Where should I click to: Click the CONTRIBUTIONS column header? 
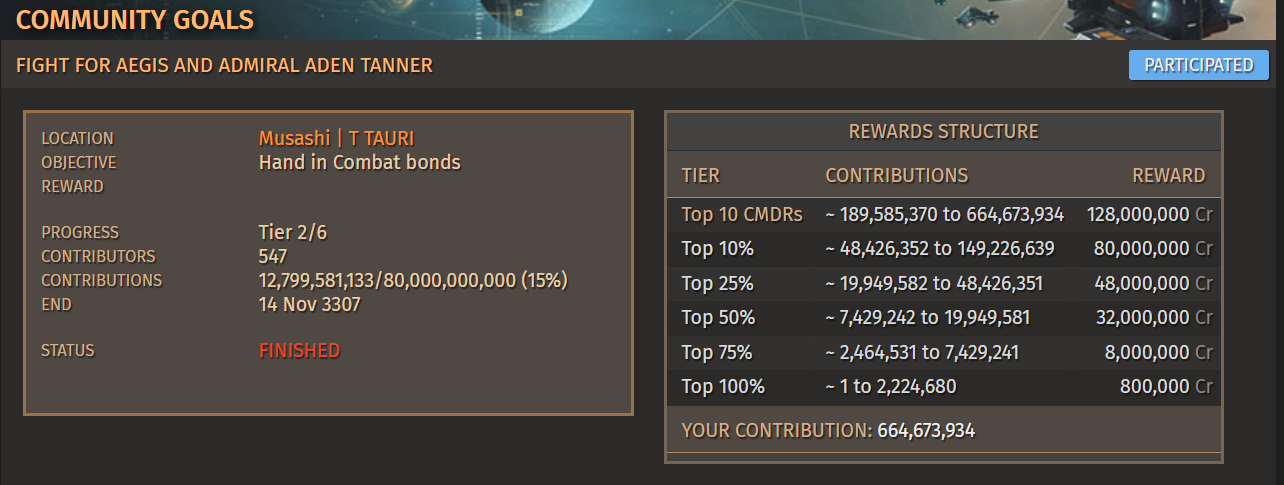tap(897, 176)
